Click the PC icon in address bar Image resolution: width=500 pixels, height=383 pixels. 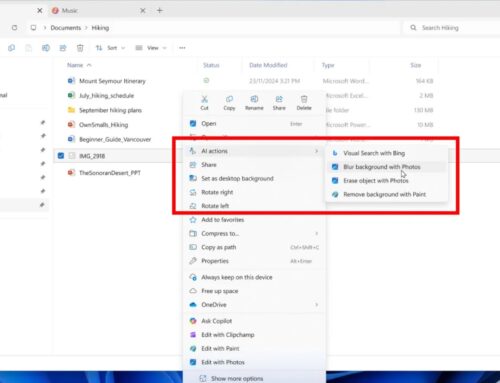click(x=33, y=28)
